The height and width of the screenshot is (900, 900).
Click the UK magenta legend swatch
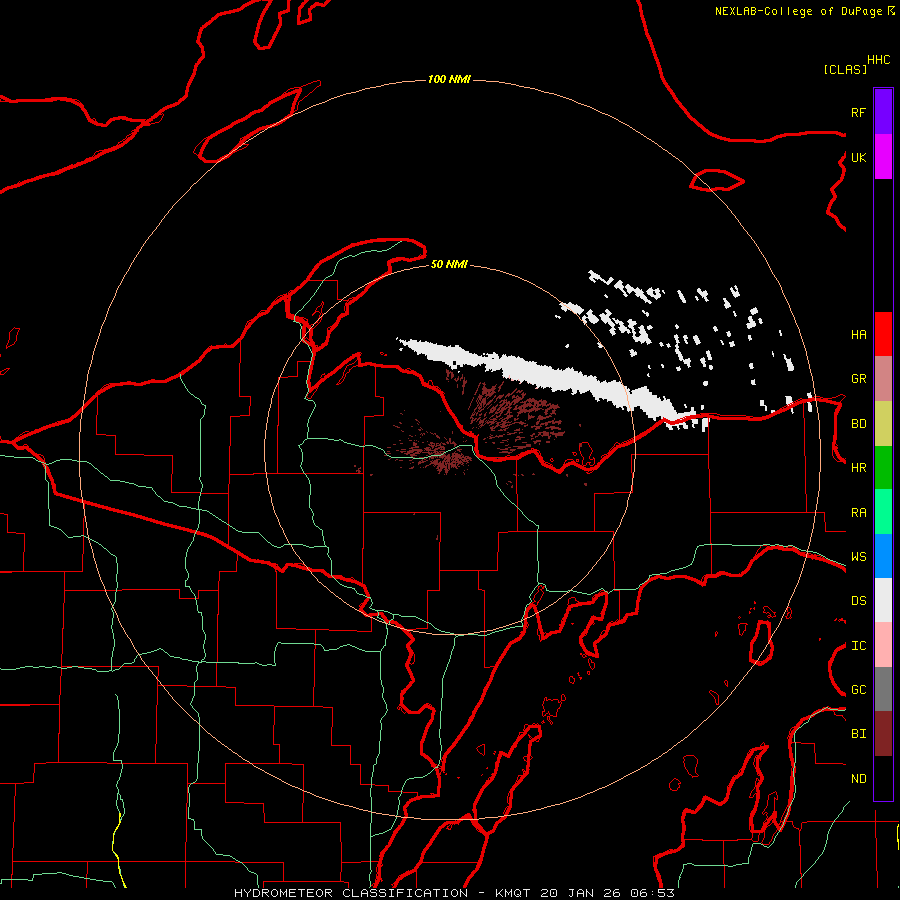pos(883,157)
